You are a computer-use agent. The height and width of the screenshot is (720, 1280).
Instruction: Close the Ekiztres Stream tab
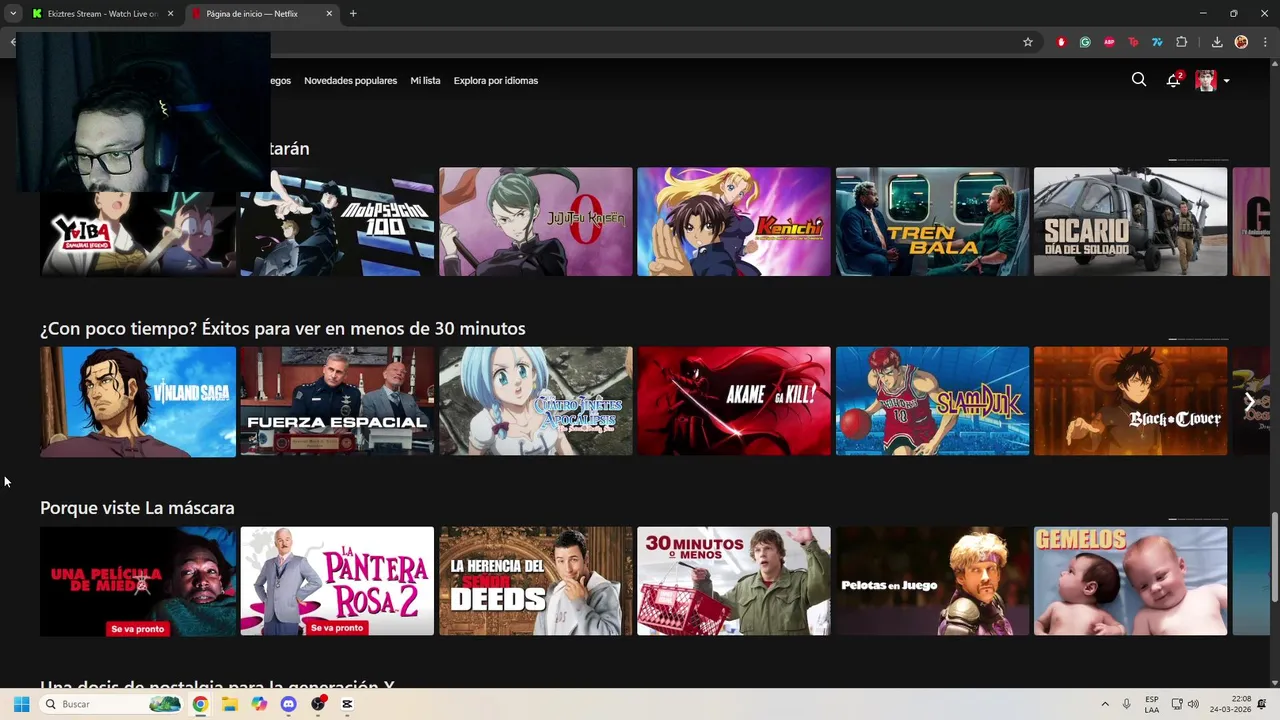(170, 14)
